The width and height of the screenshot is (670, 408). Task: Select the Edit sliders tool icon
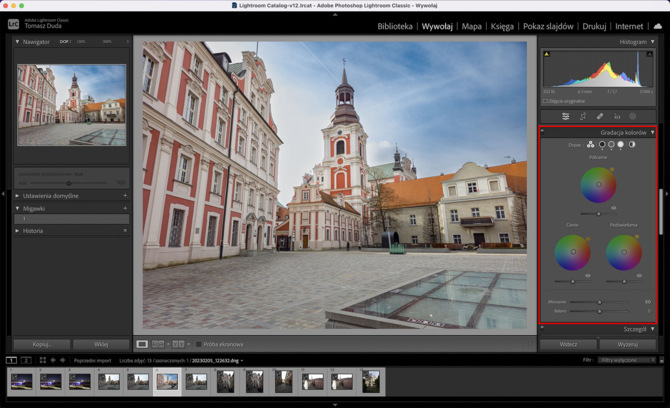coord(565,116)
